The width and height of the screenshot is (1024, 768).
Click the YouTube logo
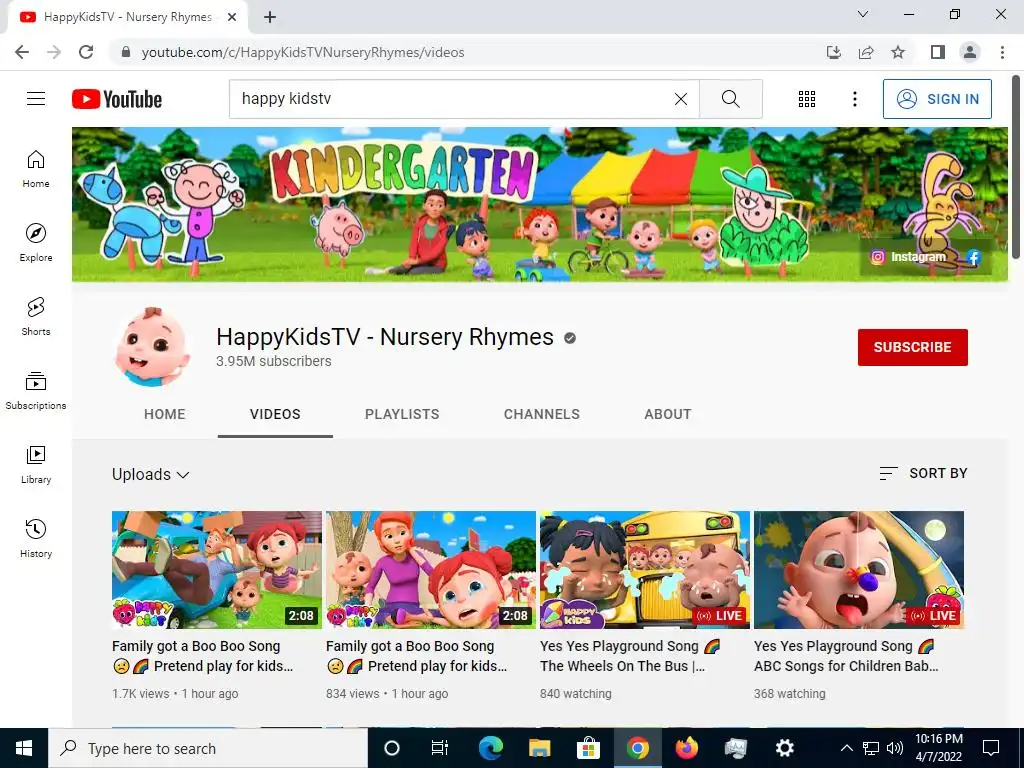tap(117, 99)
